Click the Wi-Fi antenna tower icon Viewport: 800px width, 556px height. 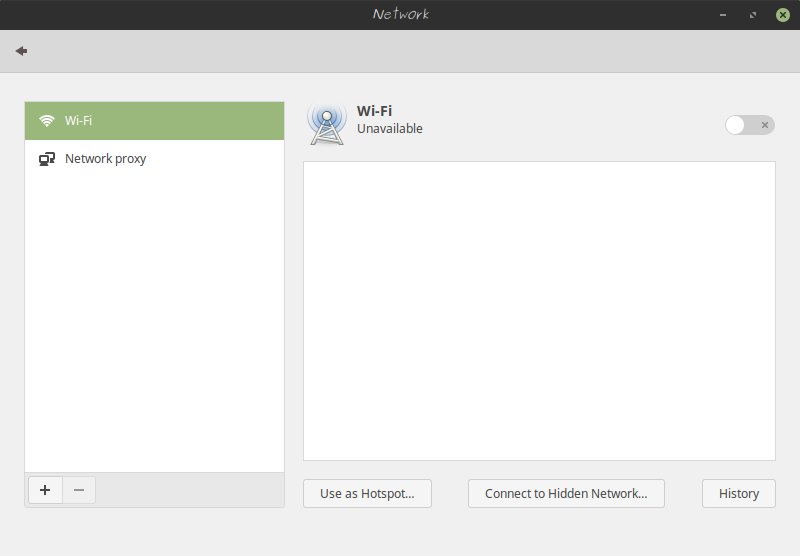327,124
